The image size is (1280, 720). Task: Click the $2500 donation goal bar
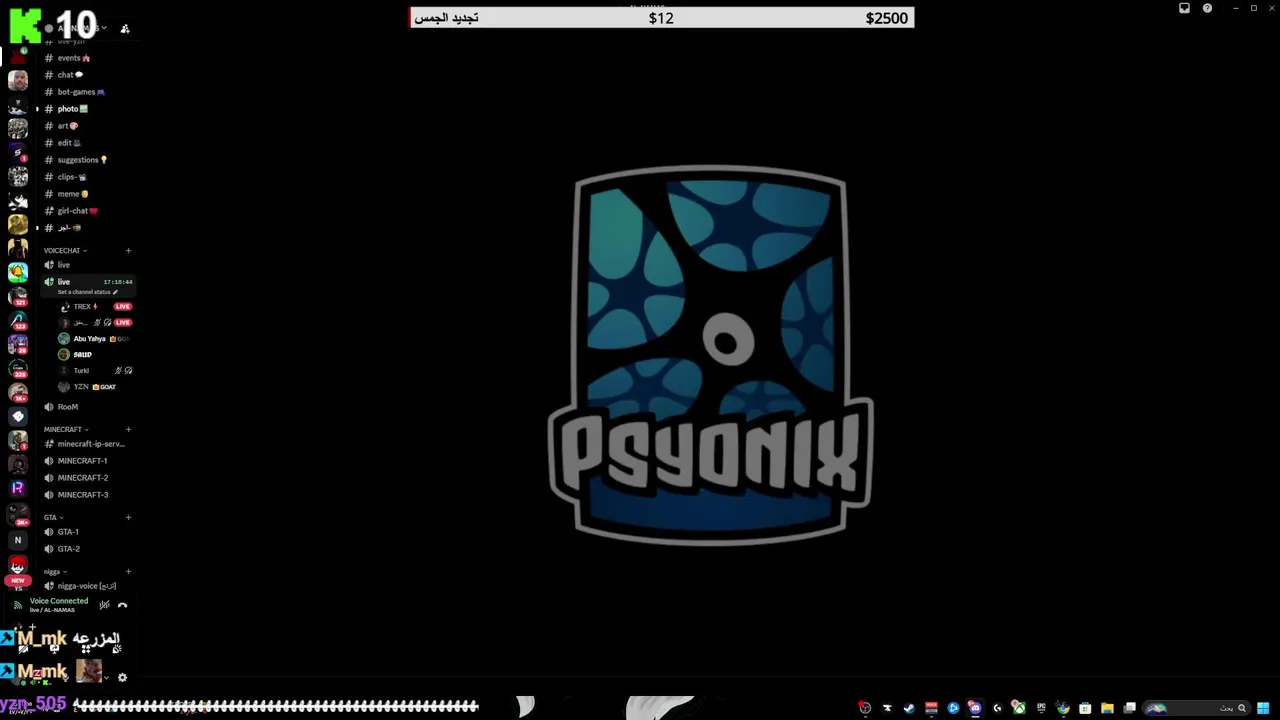click(662, 18)
